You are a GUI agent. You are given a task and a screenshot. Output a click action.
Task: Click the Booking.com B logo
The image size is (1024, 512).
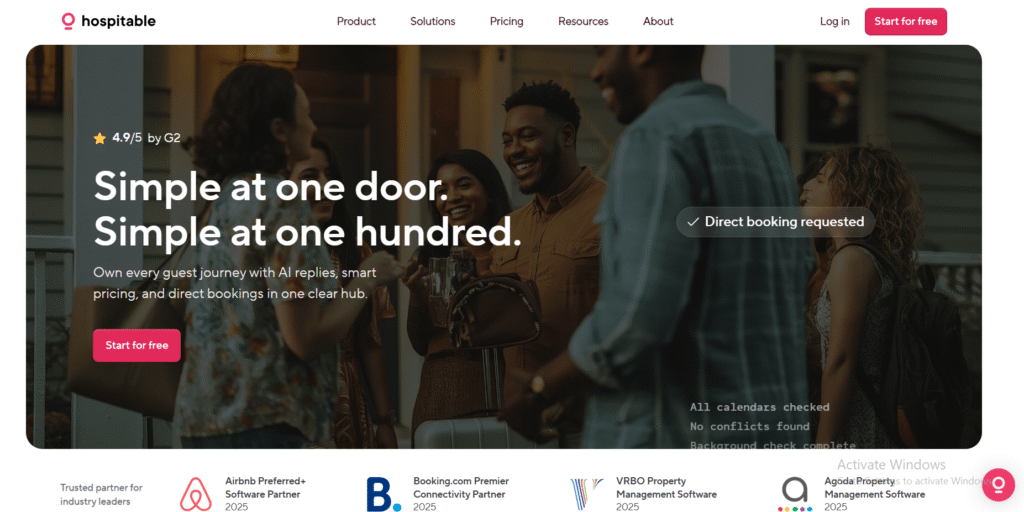click(x=384, y=494)
